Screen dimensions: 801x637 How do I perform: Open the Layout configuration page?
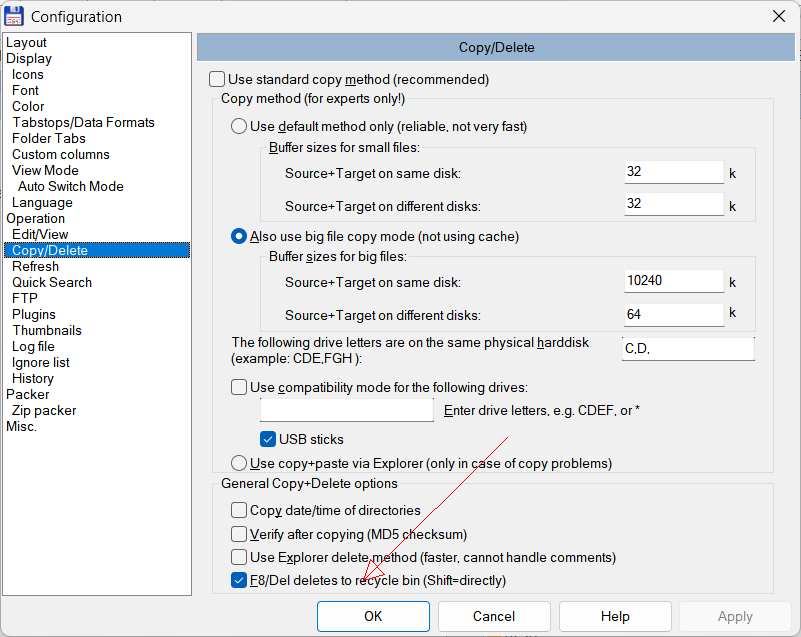point(26,42)
